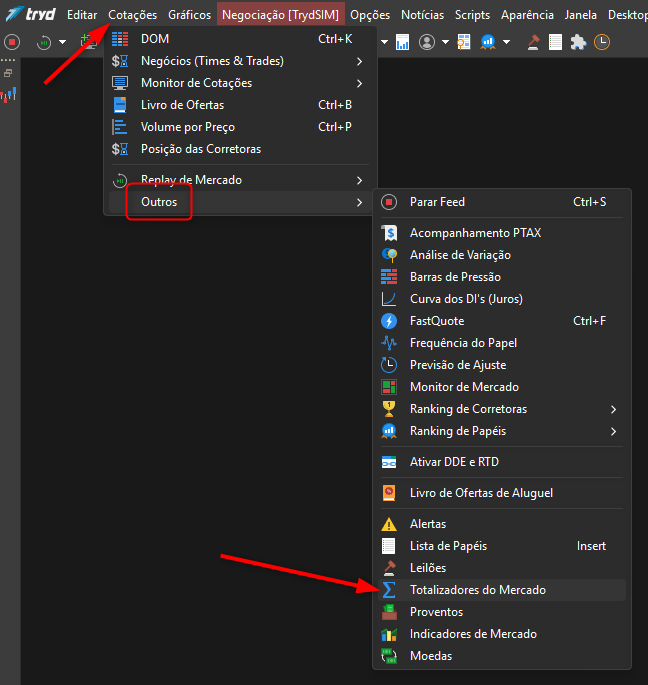Image resolution: width=648 pixels, height=685 pixels.
Task: Select Posição das Corretoras entry
Action: tap(240, 149)
